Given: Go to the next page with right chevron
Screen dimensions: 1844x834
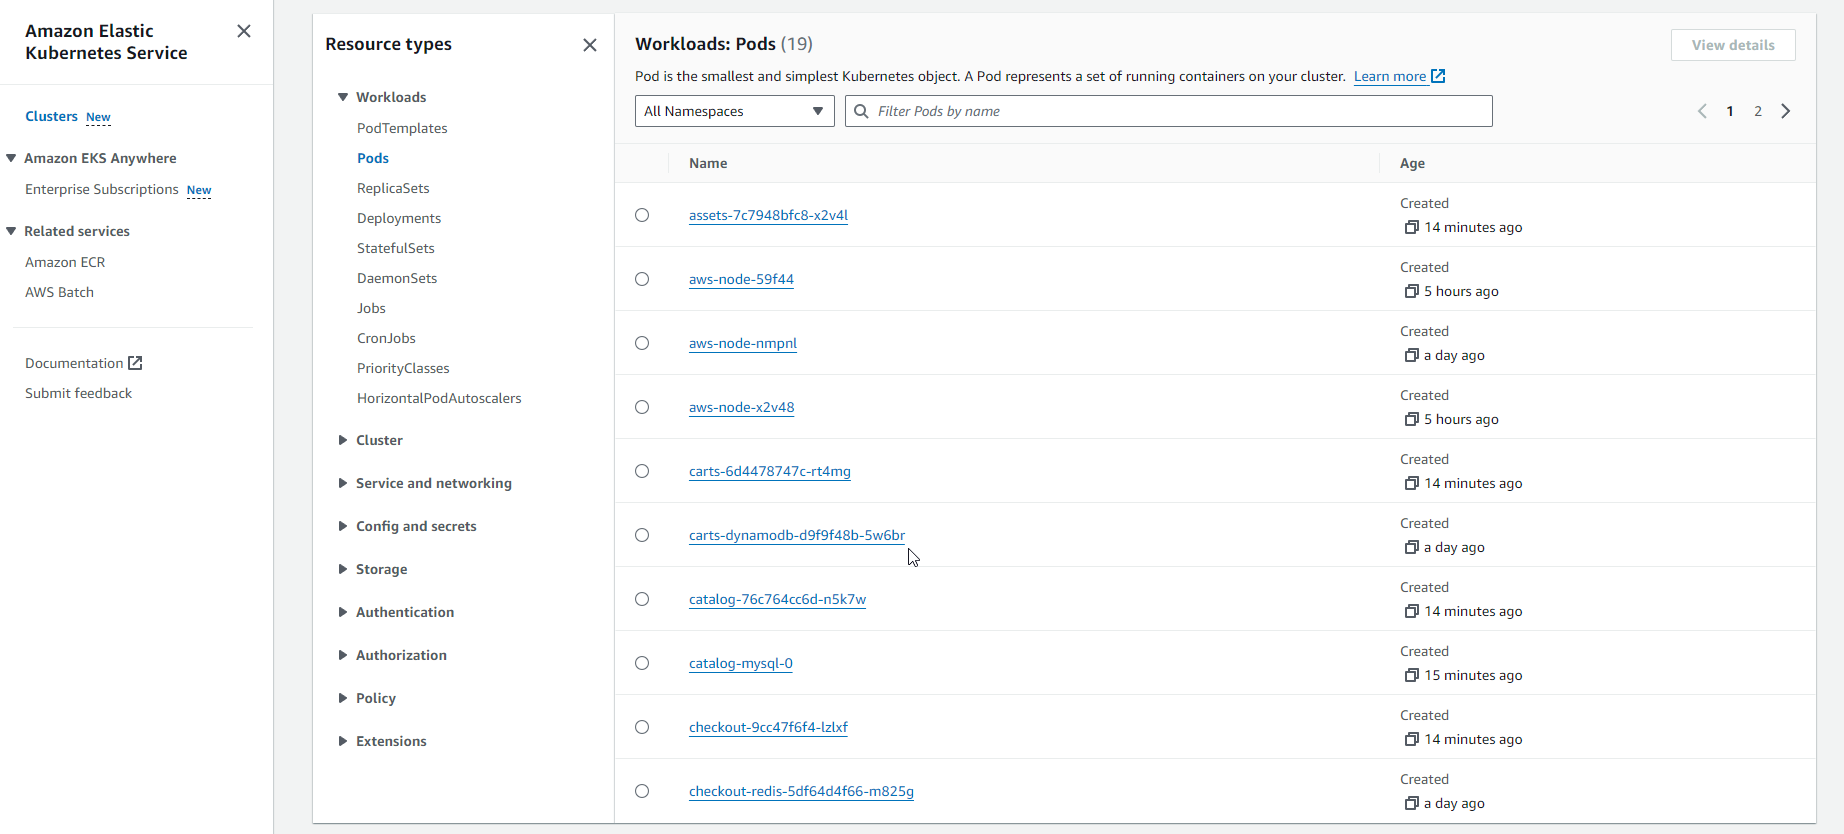Looking at the screenshot, I should (1786, 111).
